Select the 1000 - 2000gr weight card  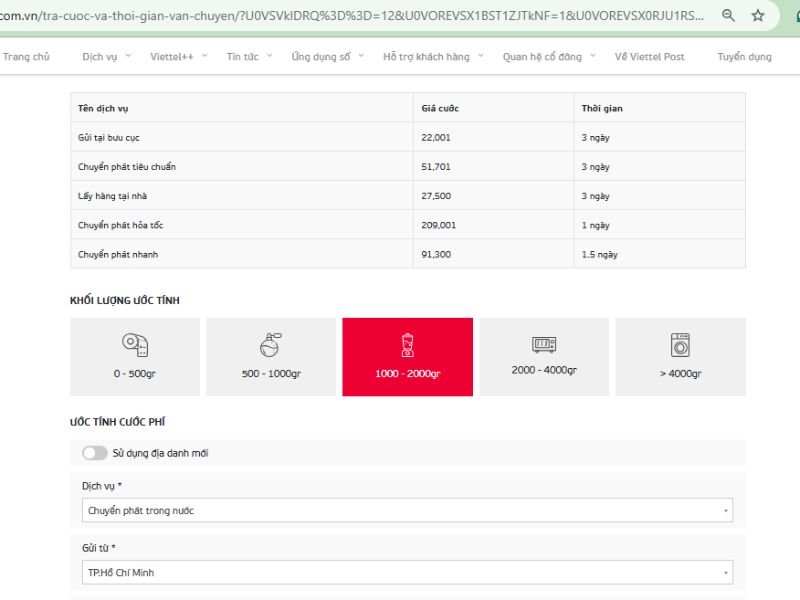click(408, 357)
